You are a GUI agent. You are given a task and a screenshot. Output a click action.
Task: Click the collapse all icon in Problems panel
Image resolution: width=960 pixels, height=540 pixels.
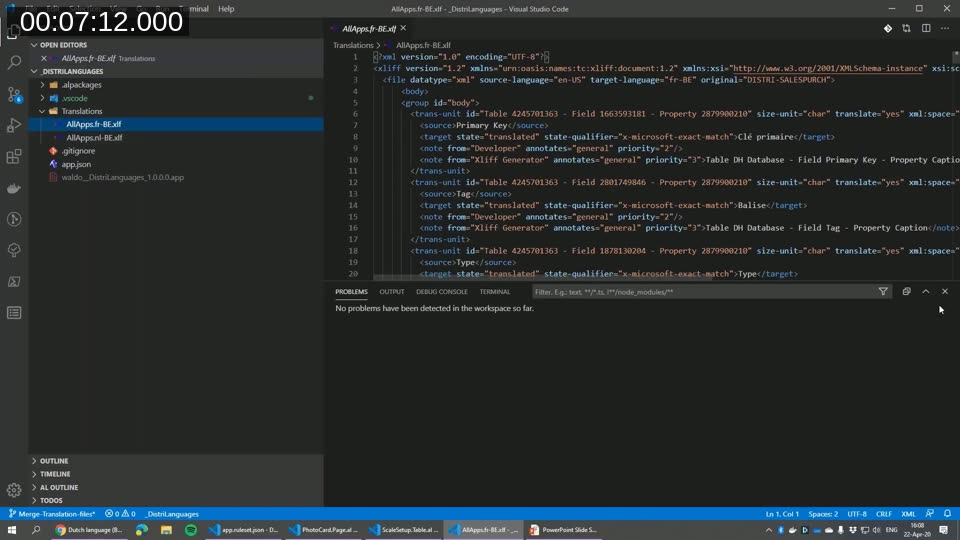pos(907,291)
